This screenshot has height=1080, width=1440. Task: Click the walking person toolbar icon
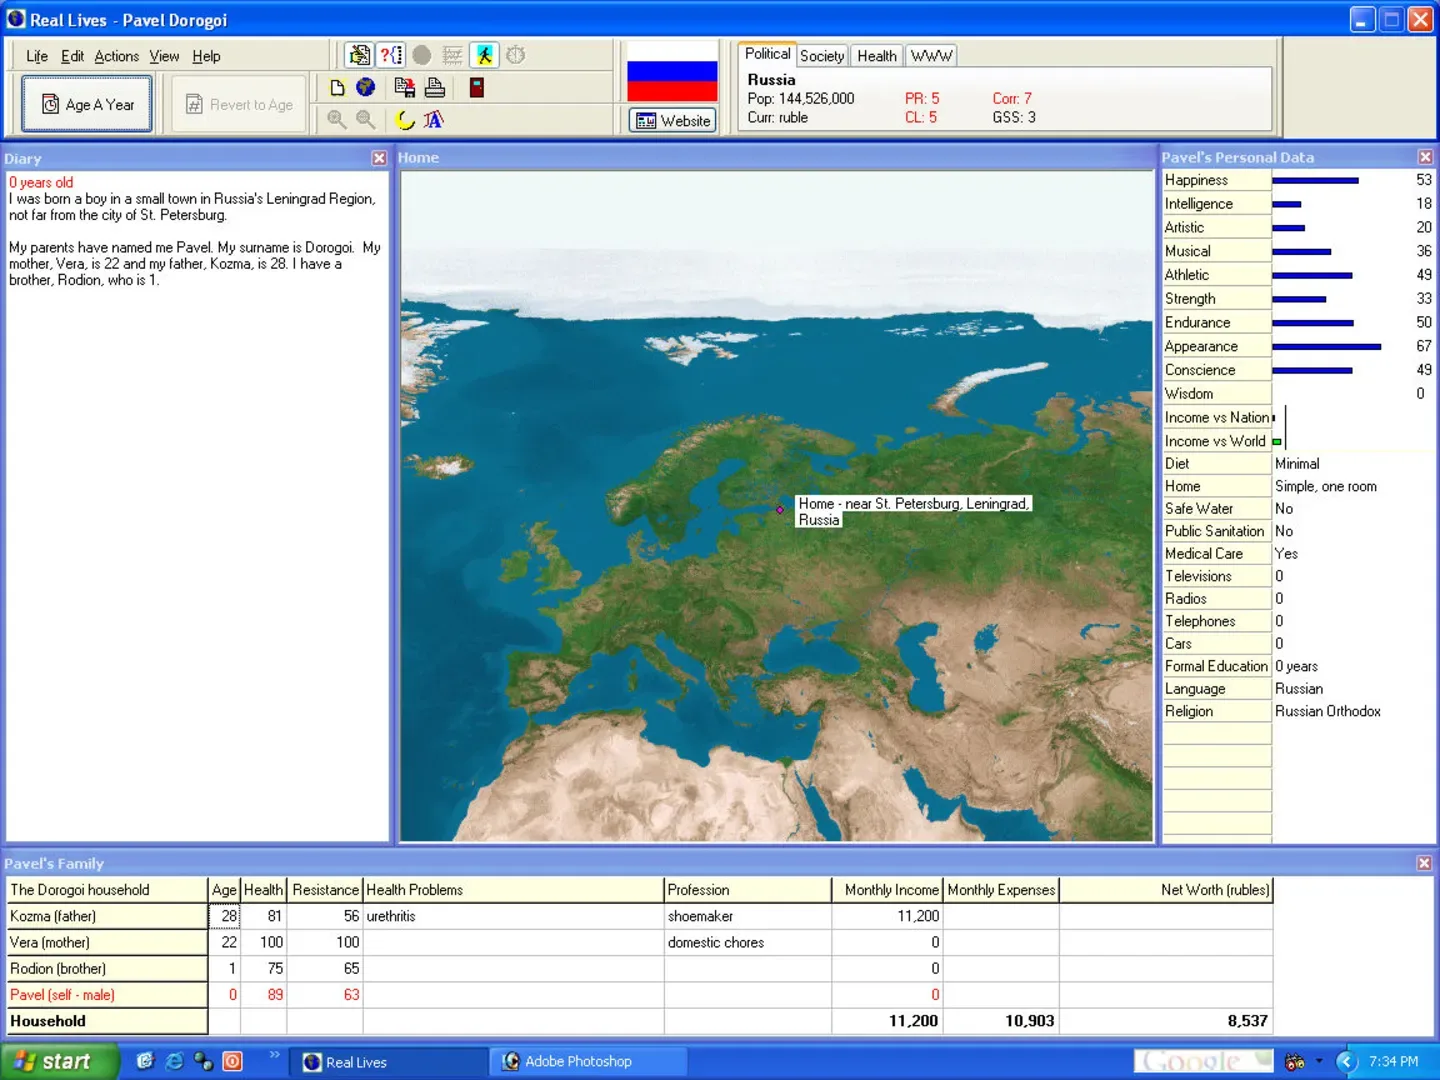484,55
